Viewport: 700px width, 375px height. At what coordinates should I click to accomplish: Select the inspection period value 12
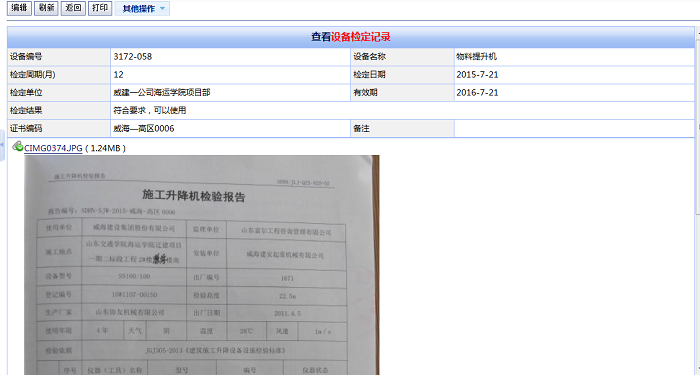click(118, 75)
